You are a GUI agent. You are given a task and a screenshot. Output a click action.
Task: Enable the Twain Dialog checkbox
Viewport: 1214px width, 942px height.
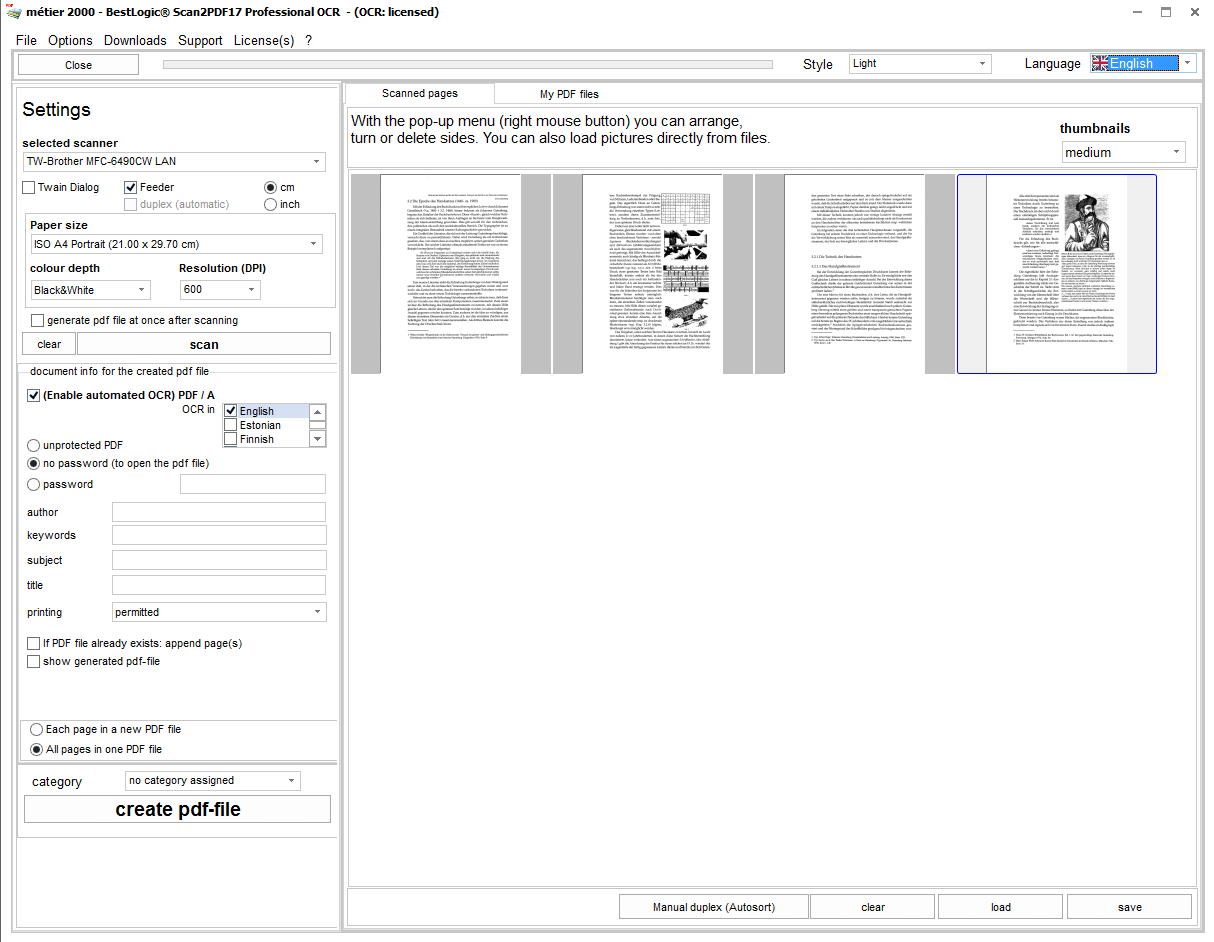click(29, 187)
